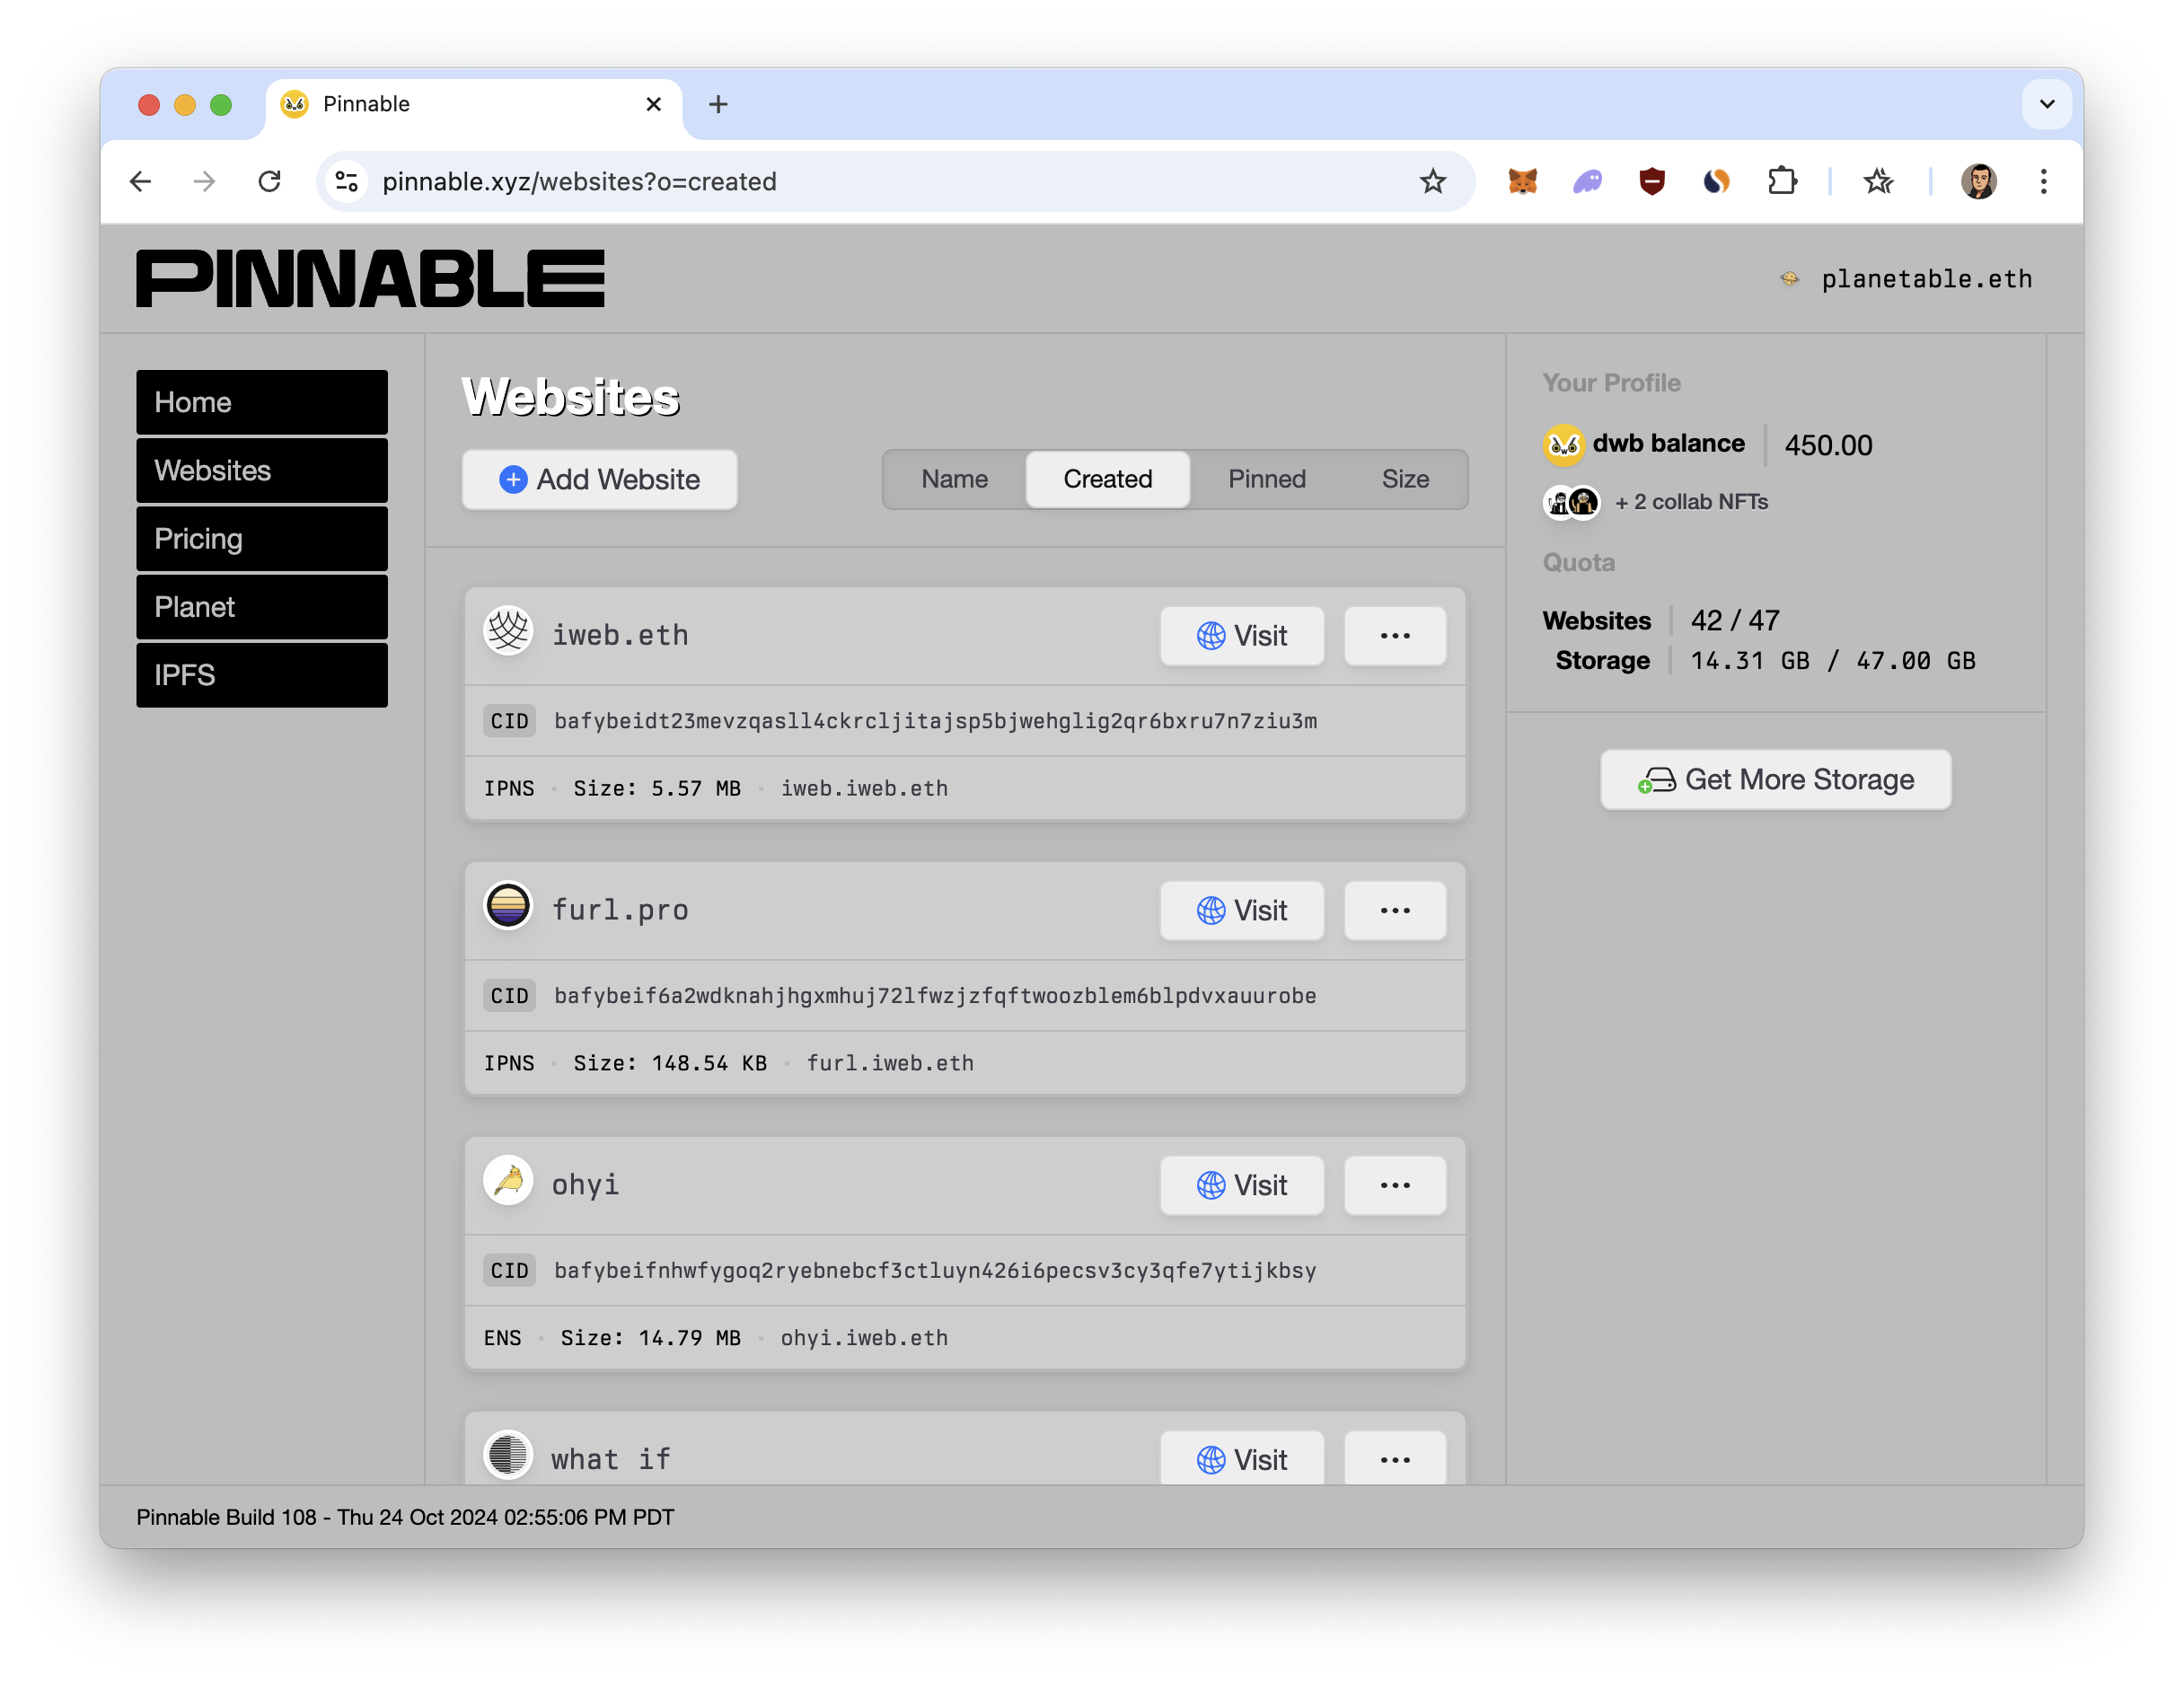Click the Add Website button
The image size is (2184, 1681).
point(598,479)
